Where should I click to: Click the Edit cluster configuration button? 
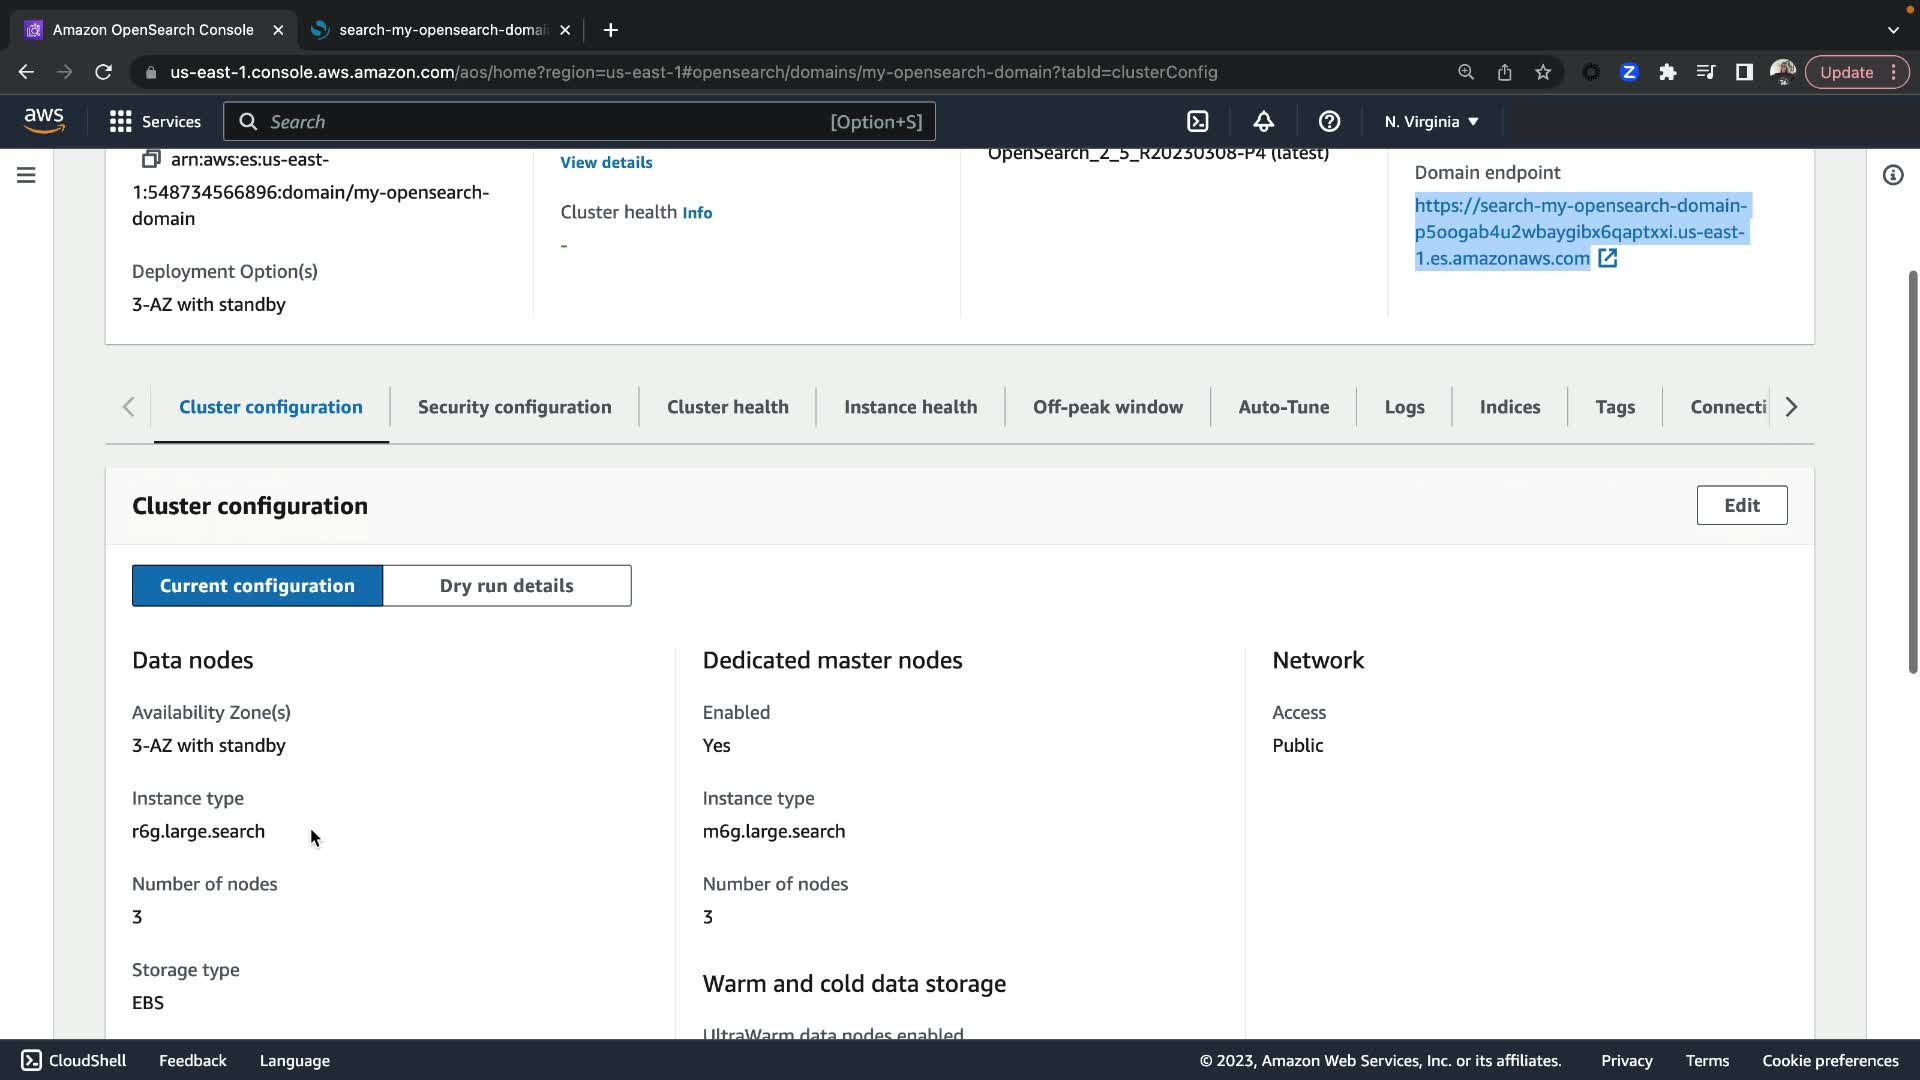(x=1741, y=505)
